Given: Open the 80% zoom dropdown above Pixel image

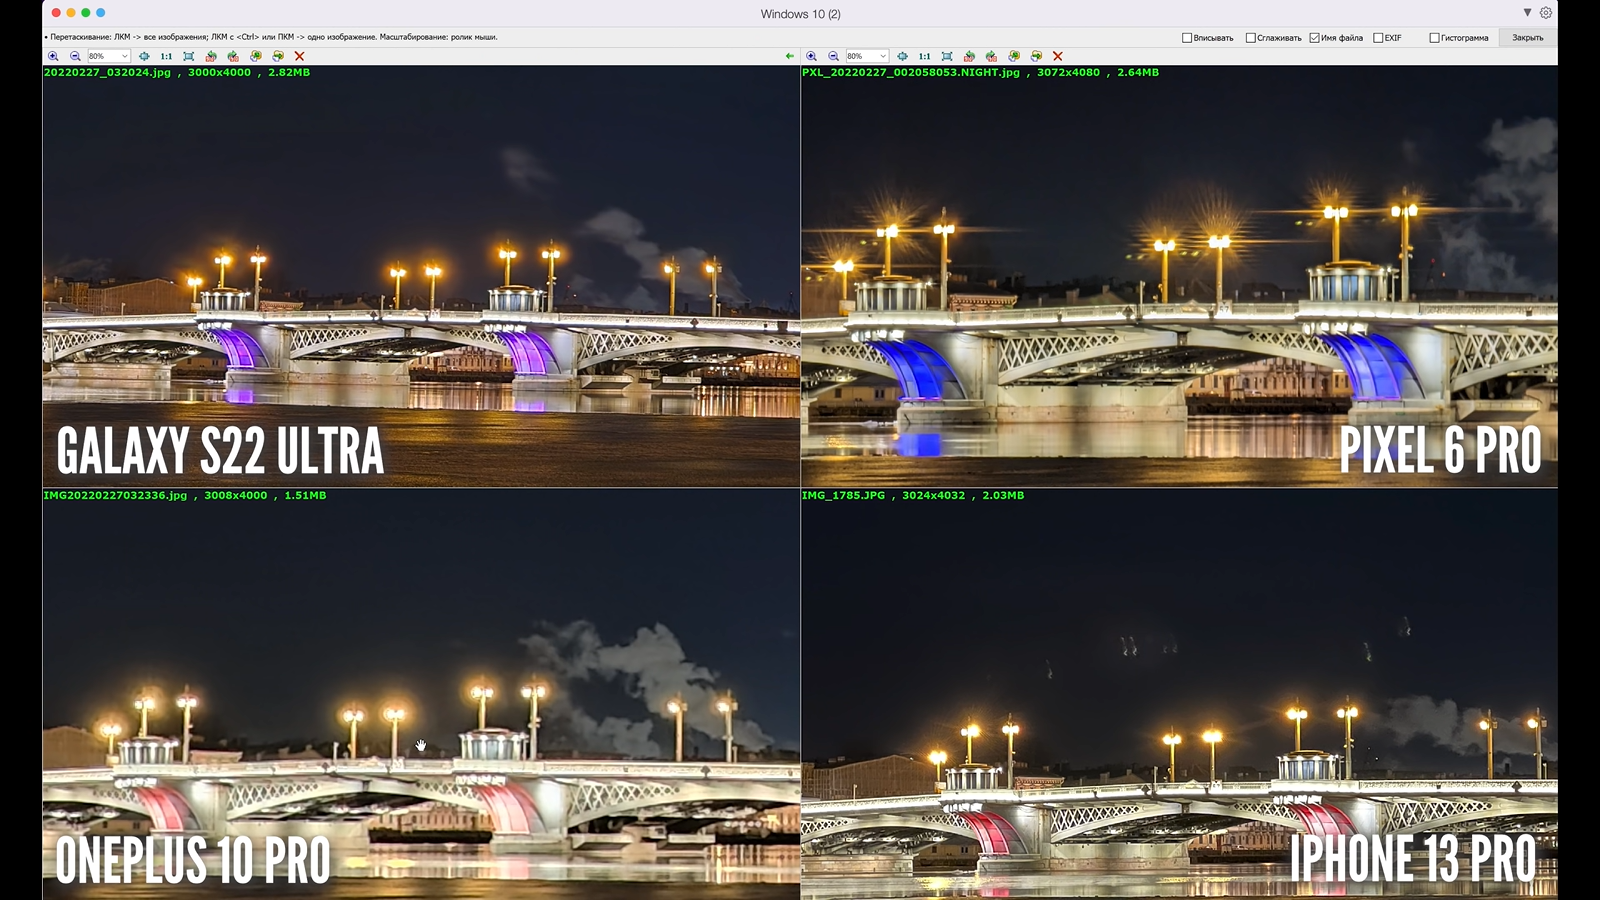Looking at the screenshot, I should 867,56.
